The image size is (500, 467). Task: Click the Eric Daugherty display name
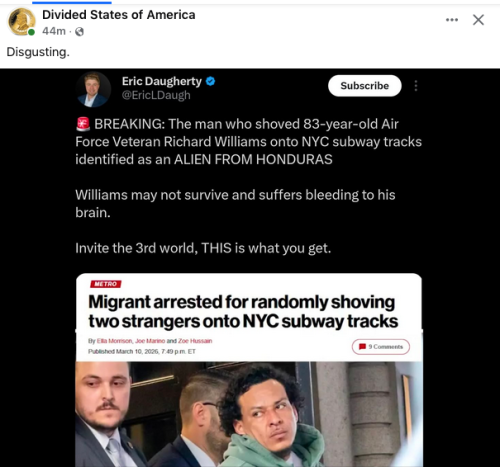click(162, 81)
